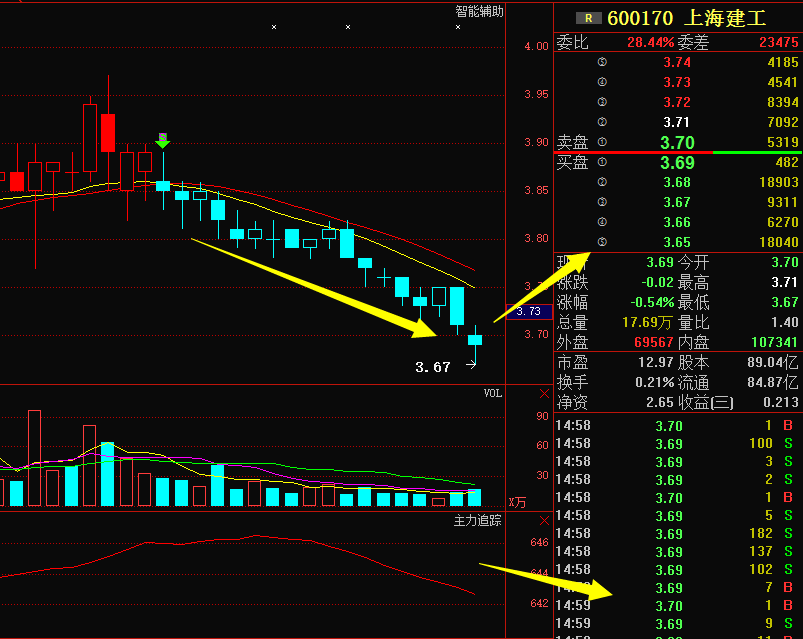803x639 pixels.
Task: Click the buy level 5 circled icon
Action: point(602,242)
